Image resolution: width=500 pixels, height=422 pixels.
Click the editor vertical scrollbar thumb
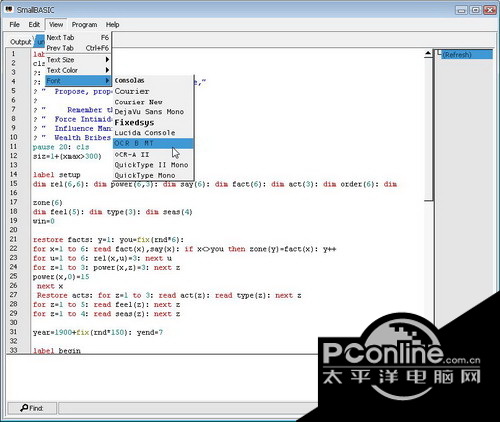pos(428,129)
